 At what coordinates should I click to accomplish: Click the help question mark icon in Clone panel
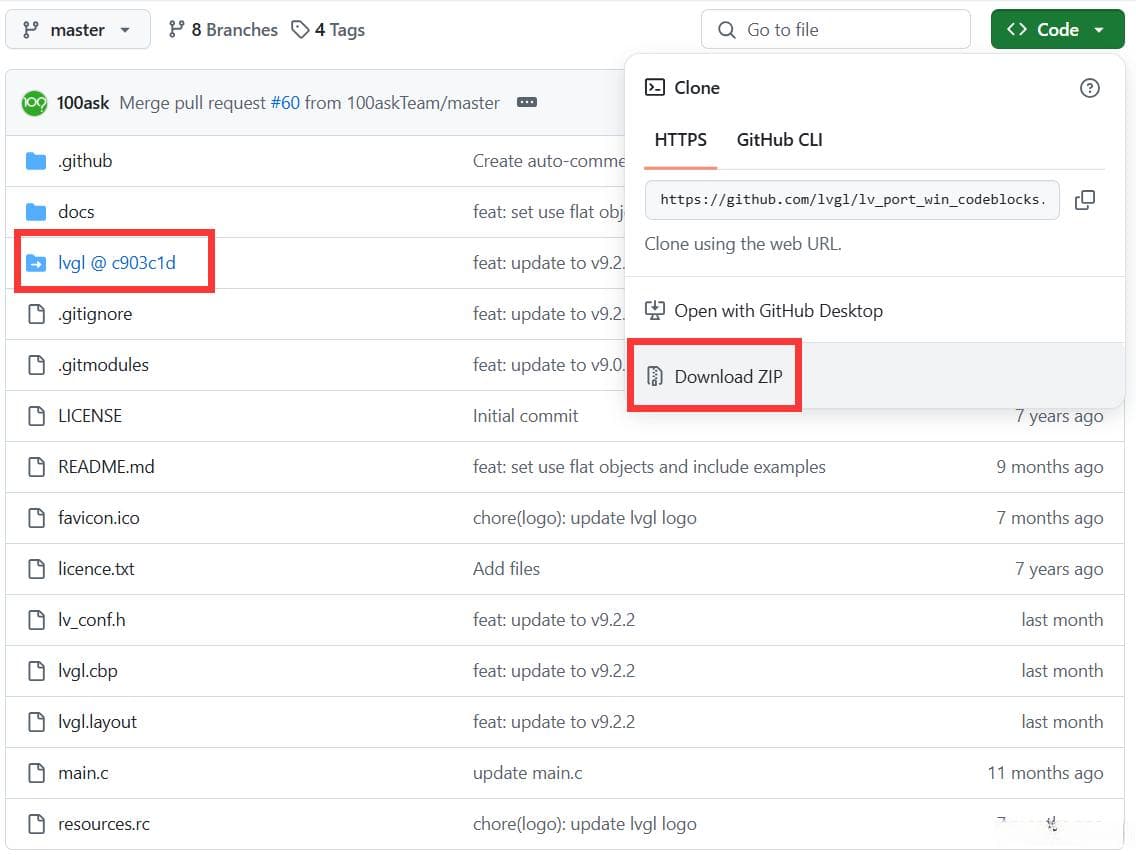pos(1089,88)
